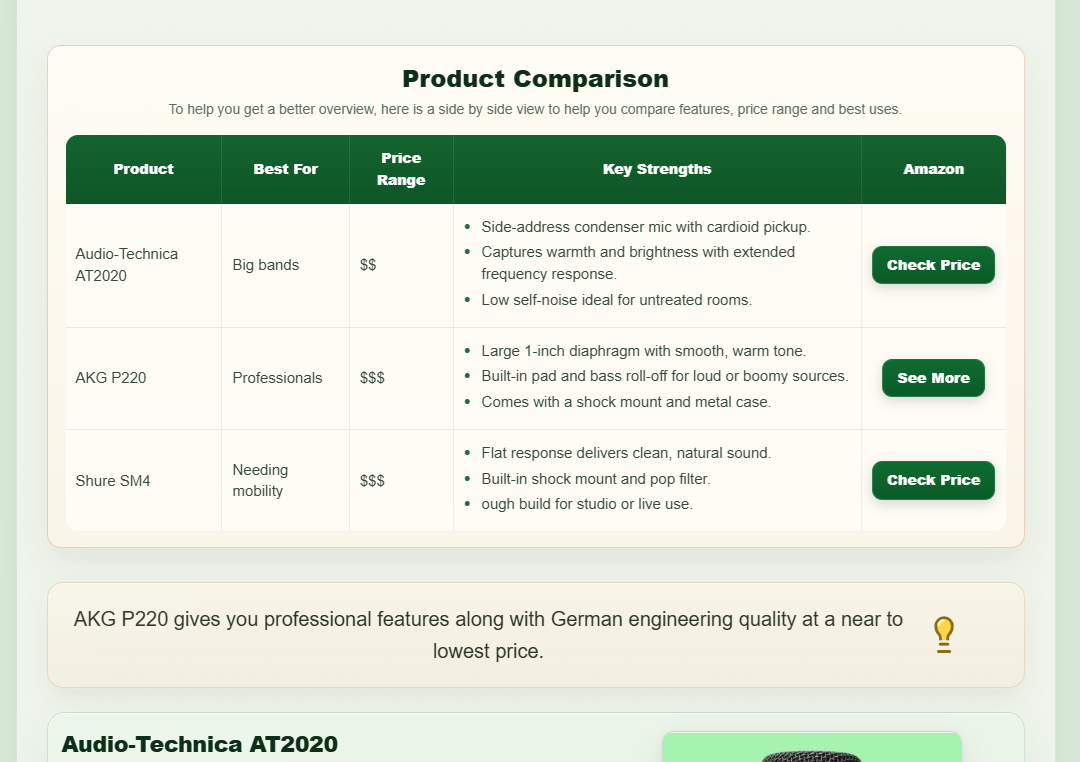Image resolution: width=1080 pixels, height=762 pixels.
Task: Click the Professionals cell
Action: point(285,378)
